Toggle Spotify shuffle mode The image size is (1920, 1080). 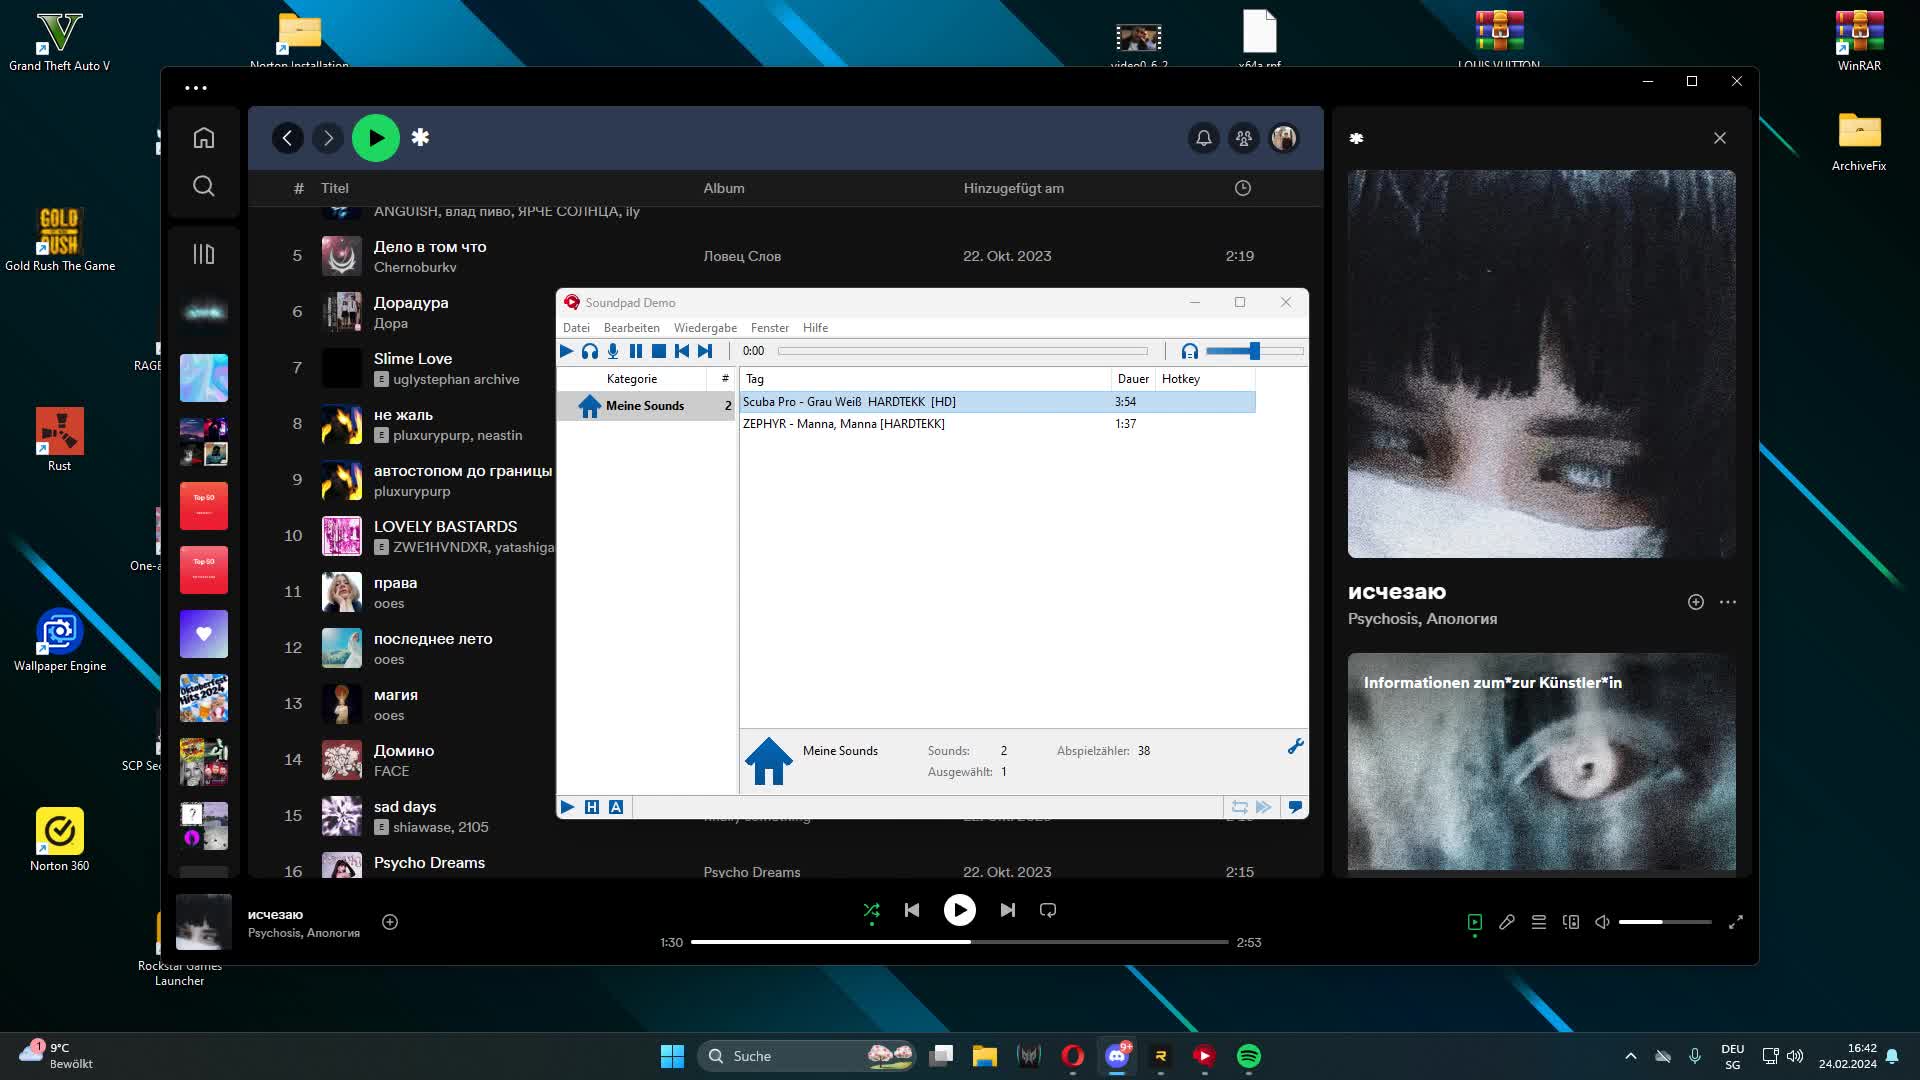(x=872, y=910)
